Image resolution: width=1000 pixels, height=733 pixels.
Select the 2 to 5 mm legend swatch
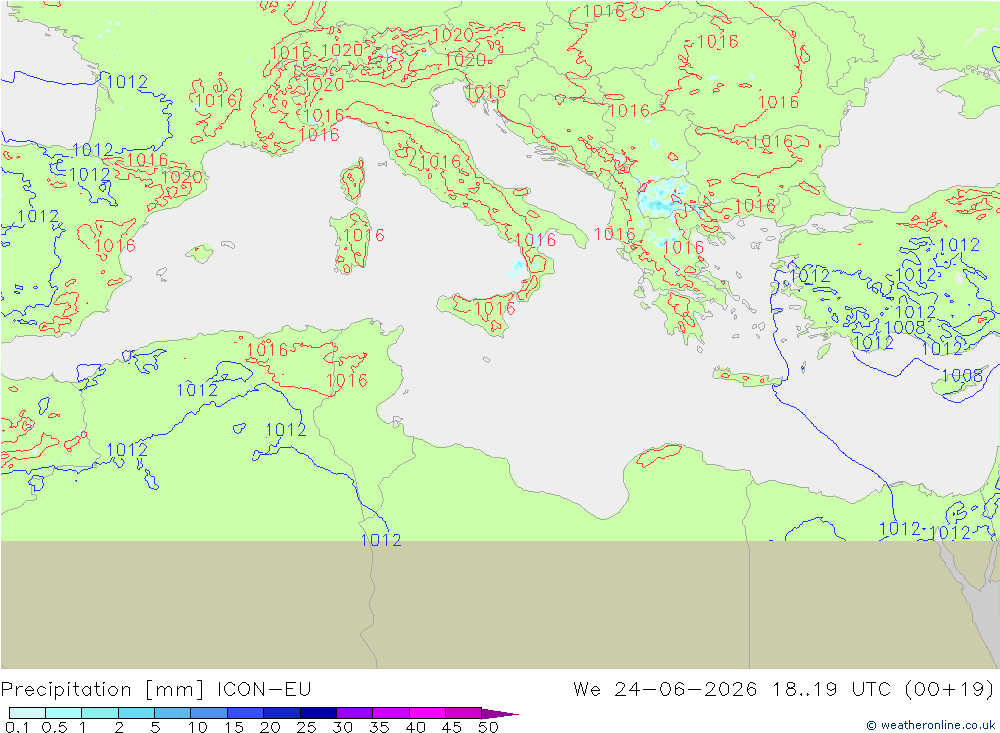tap(136, 713)
